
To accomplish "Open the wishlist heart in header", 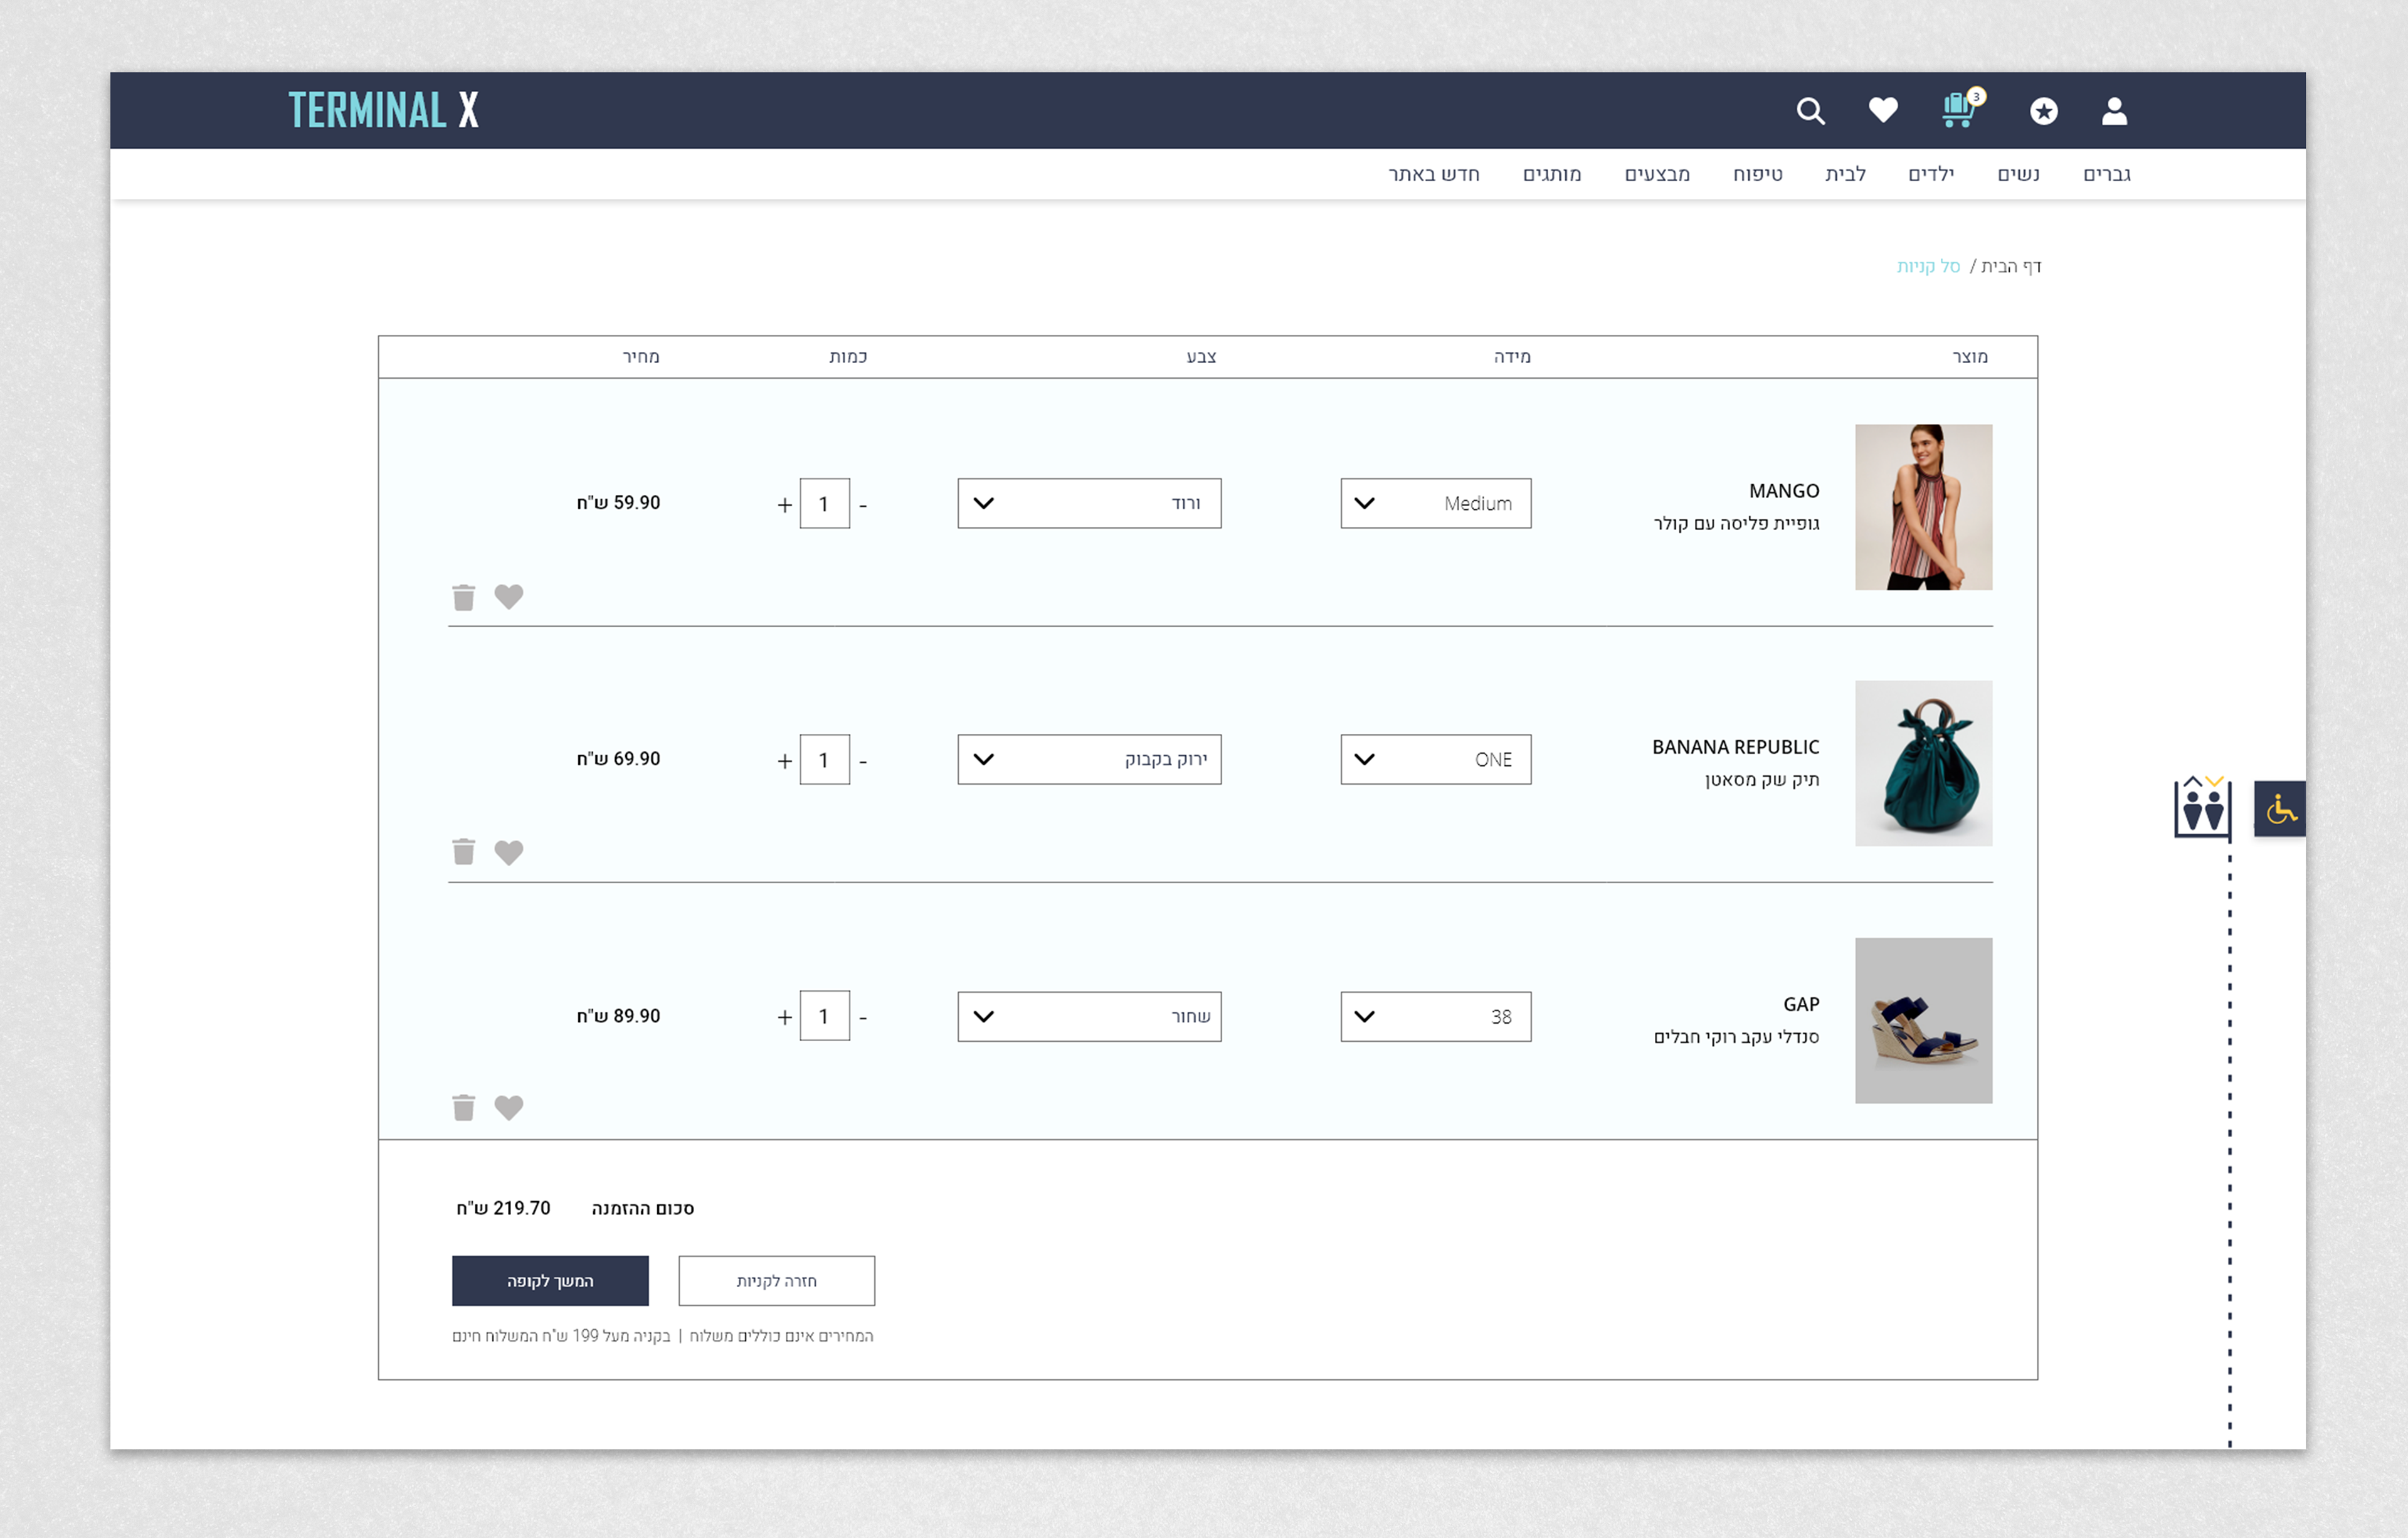I will [1883, 110].
